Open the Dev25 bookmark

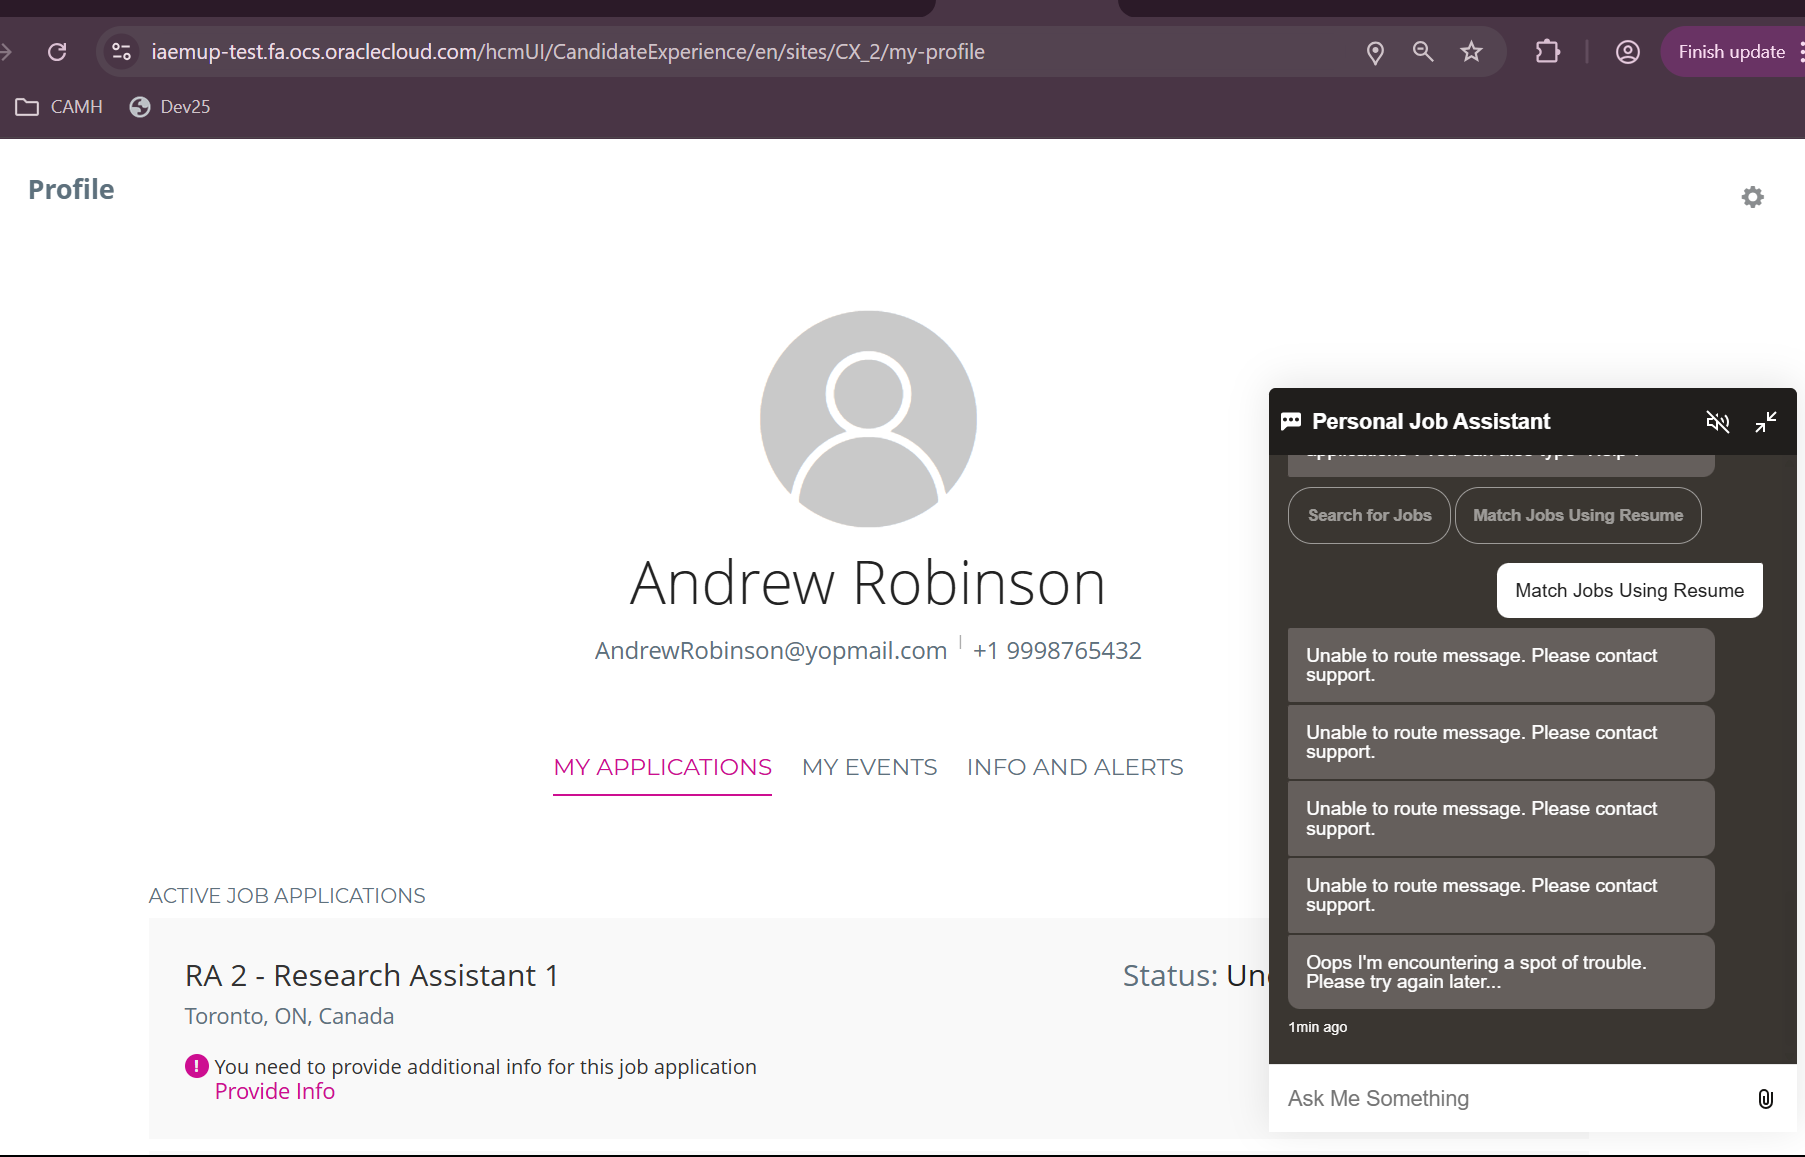[170, 107]
